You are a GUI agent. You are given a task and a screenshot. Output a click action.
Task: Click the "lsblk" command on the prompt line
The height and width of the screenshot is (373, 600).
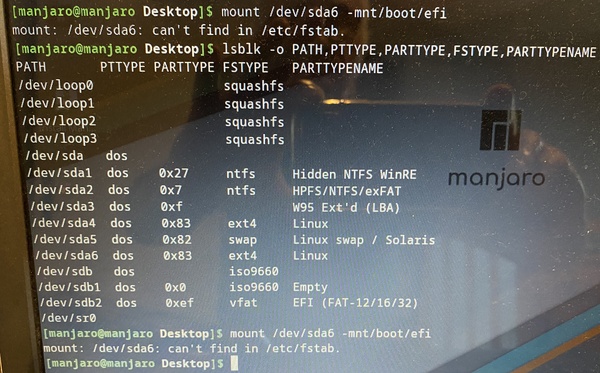click(242, 49)
